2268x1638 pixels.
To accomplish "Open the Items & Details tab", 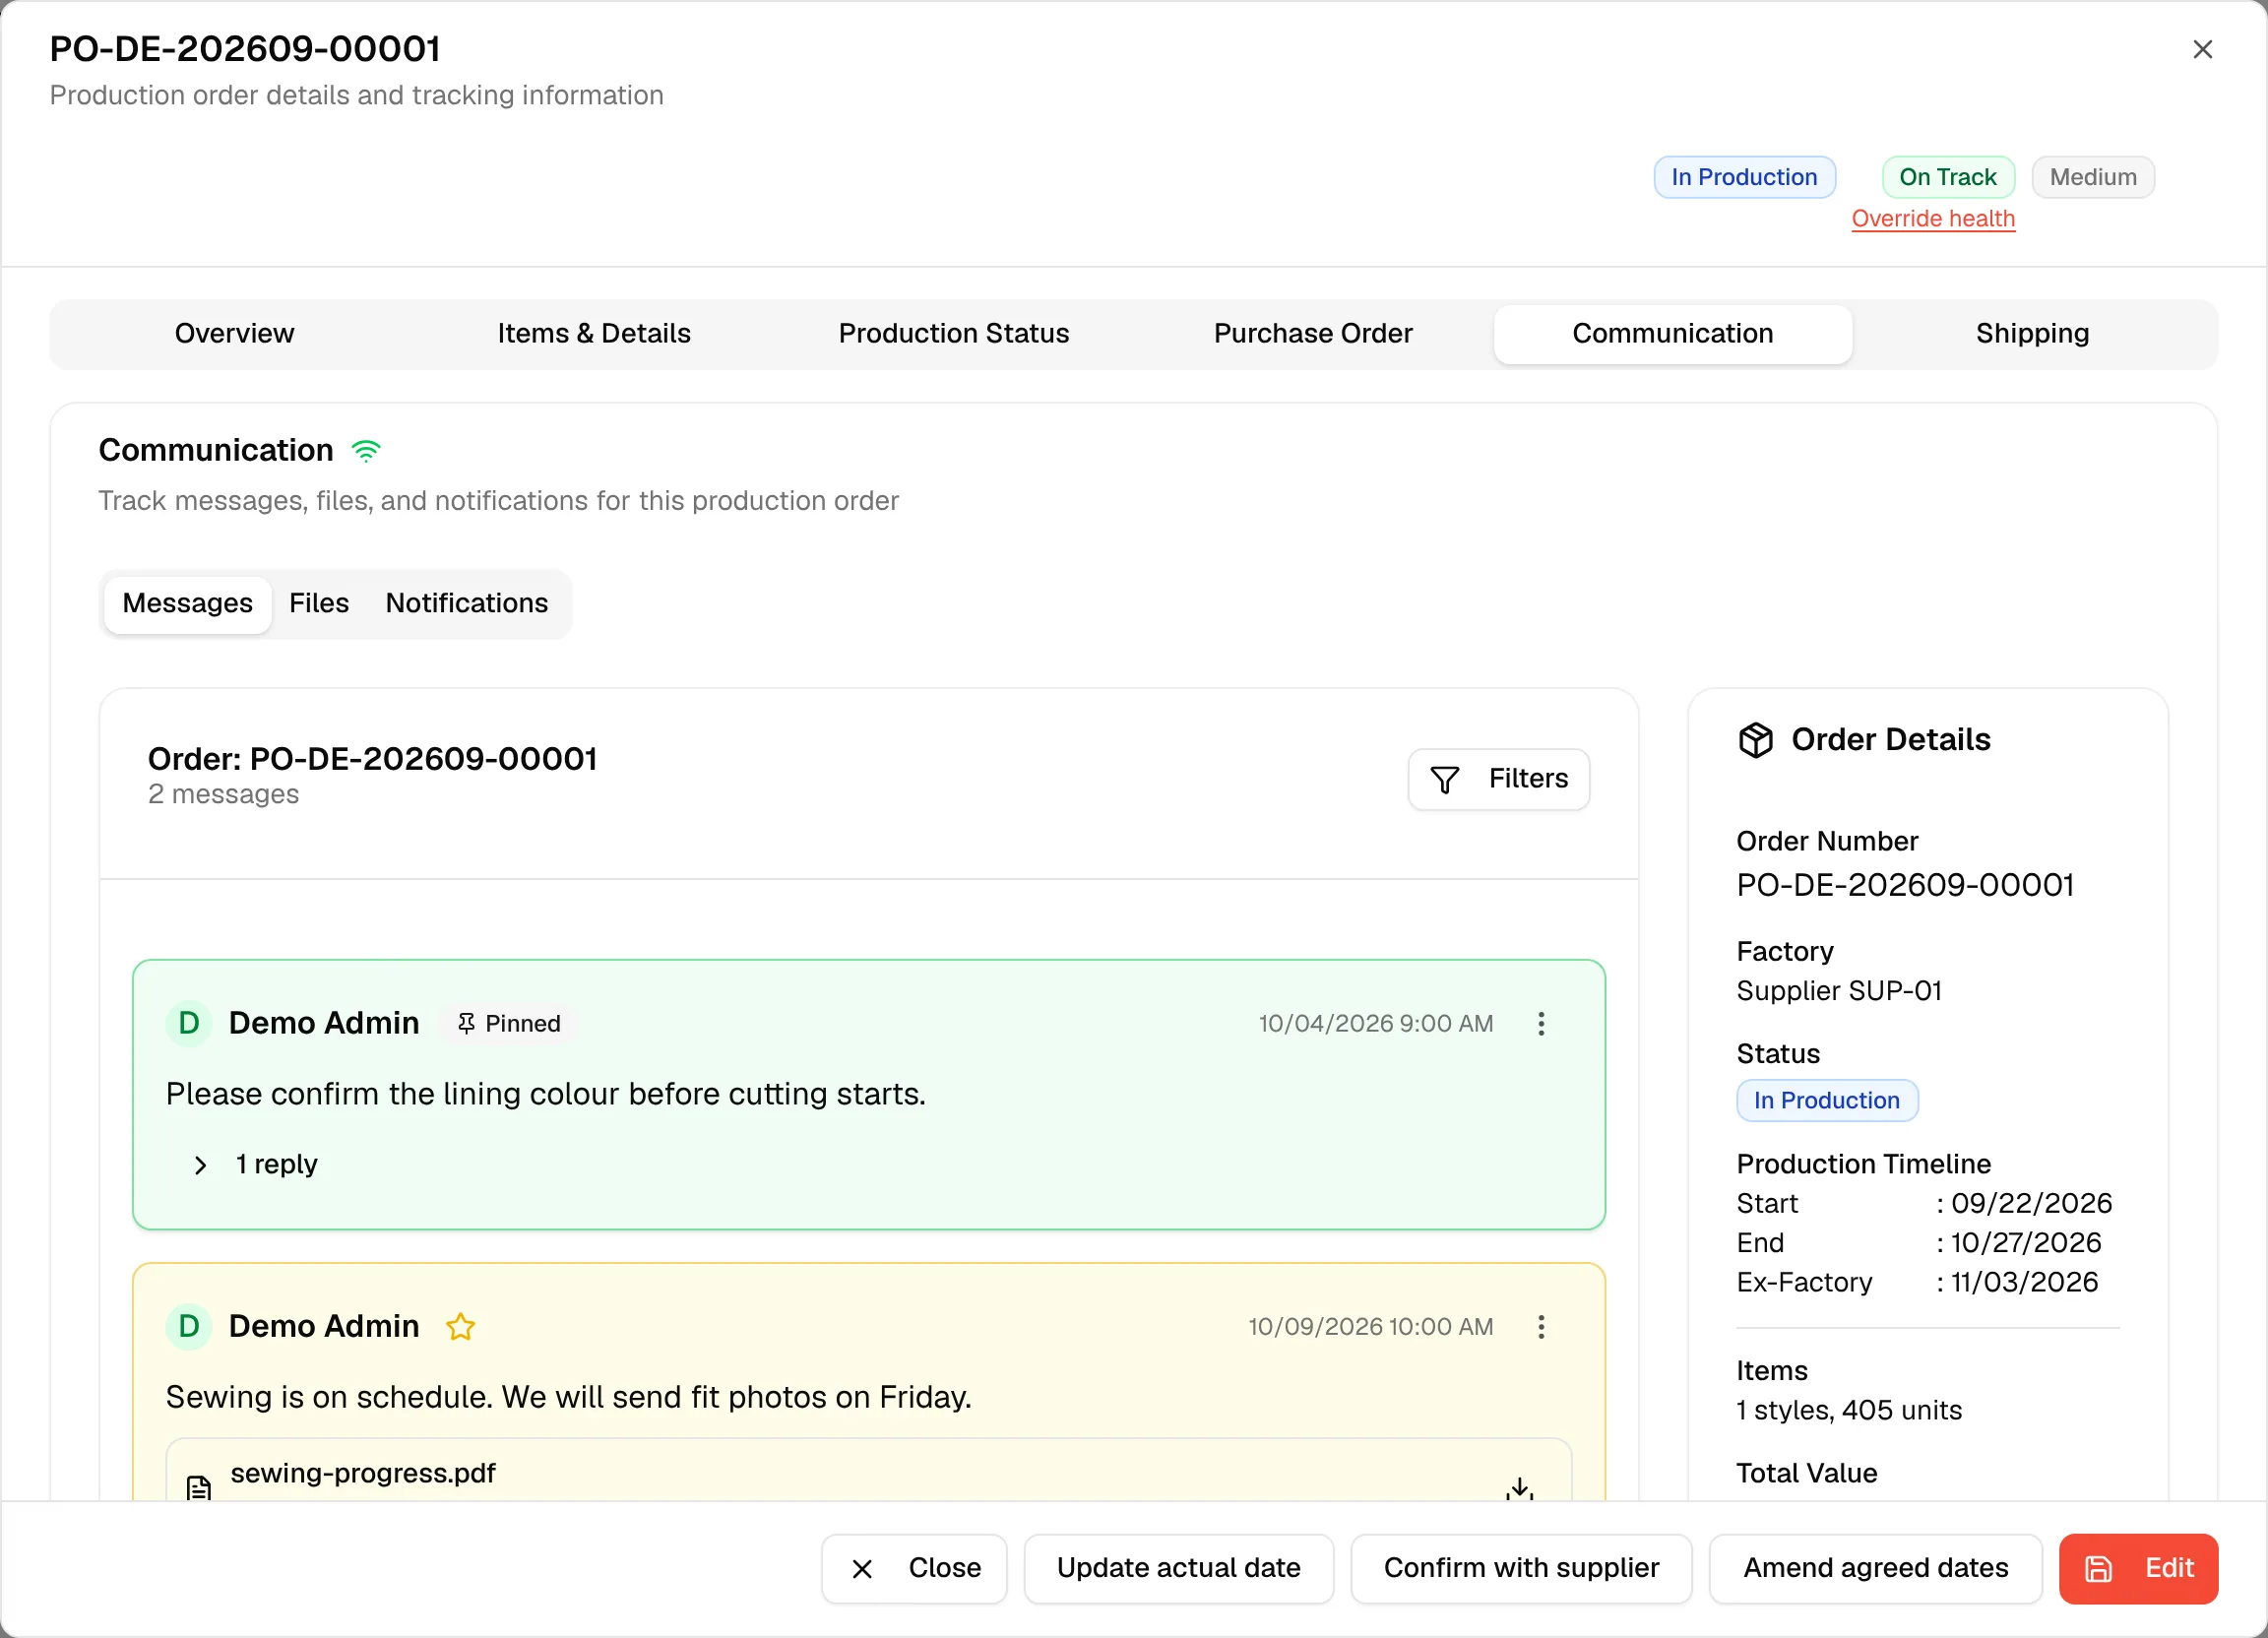I will tap(594, 333).
